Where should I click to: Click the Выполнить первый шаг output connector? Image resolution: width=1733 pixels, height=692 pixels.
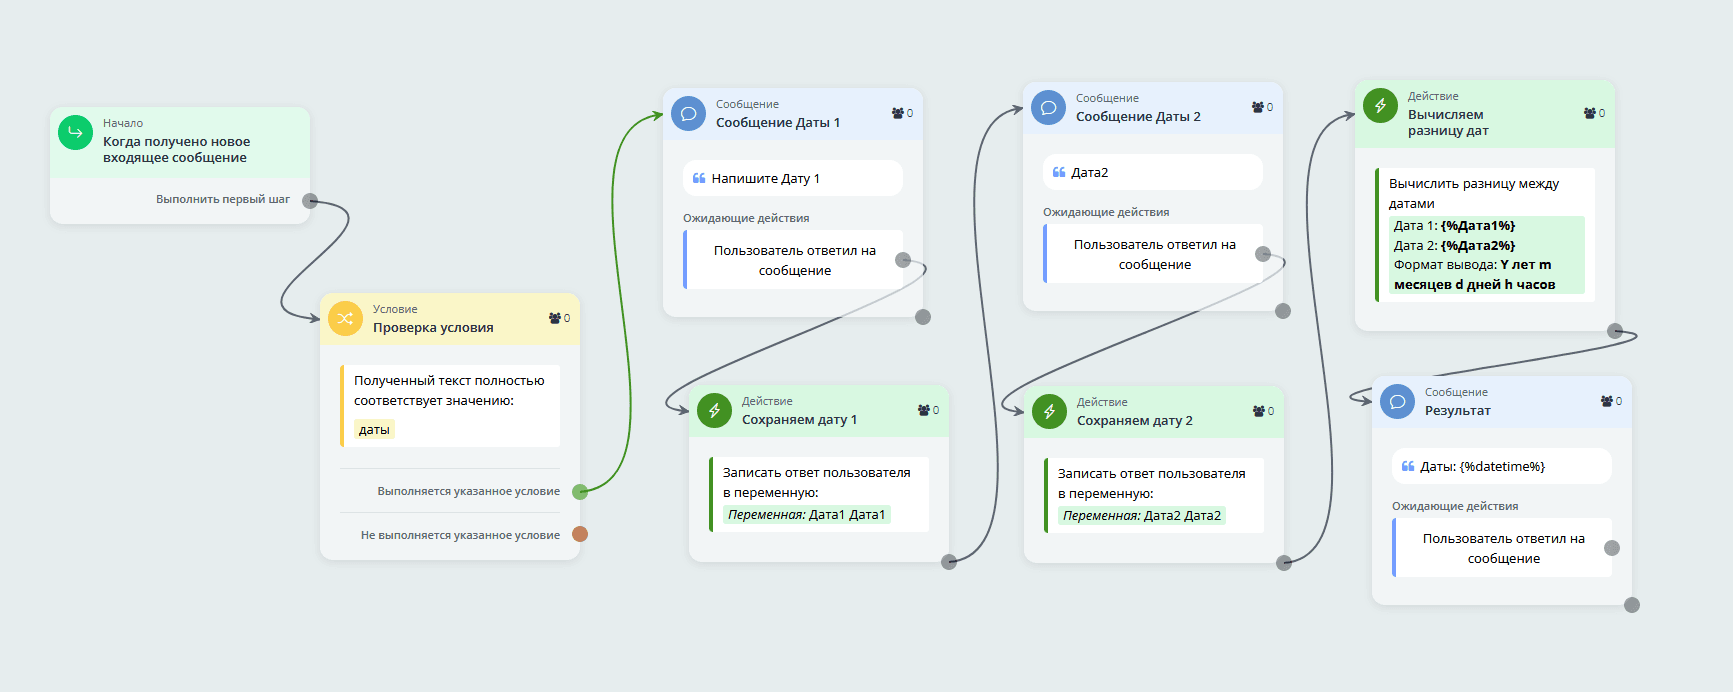pos(310,201)
